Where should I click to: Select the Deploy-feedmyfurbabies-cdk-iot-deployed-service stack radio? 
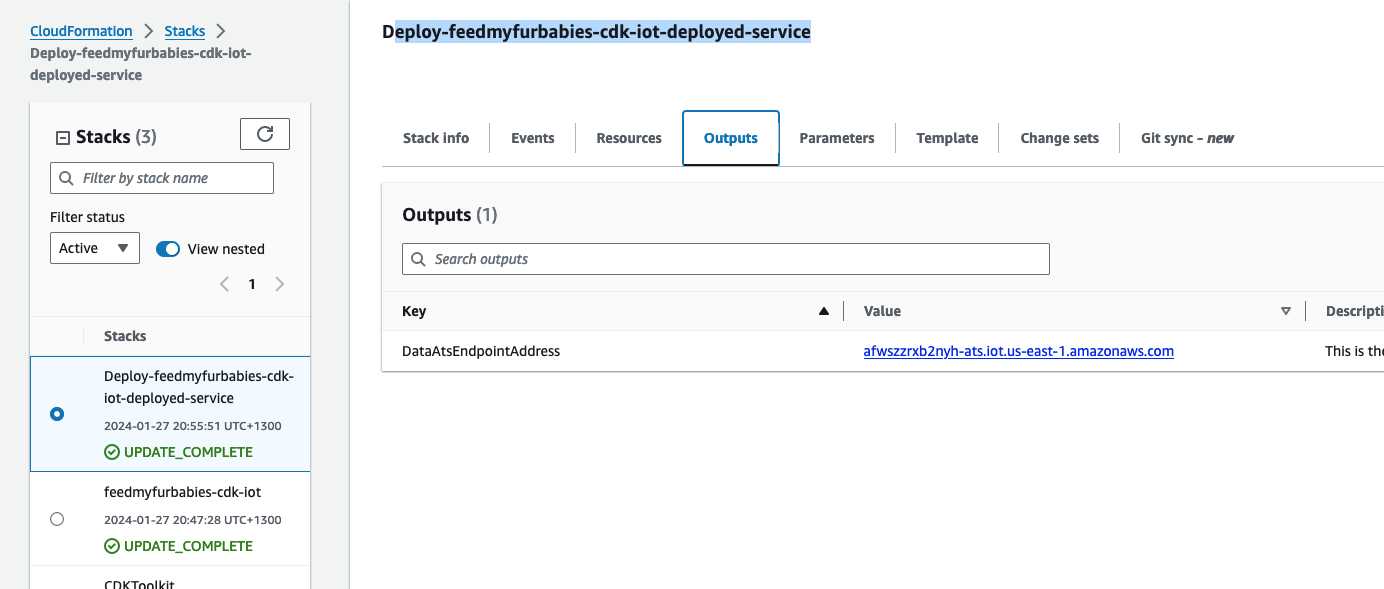[x=57, y=414]
